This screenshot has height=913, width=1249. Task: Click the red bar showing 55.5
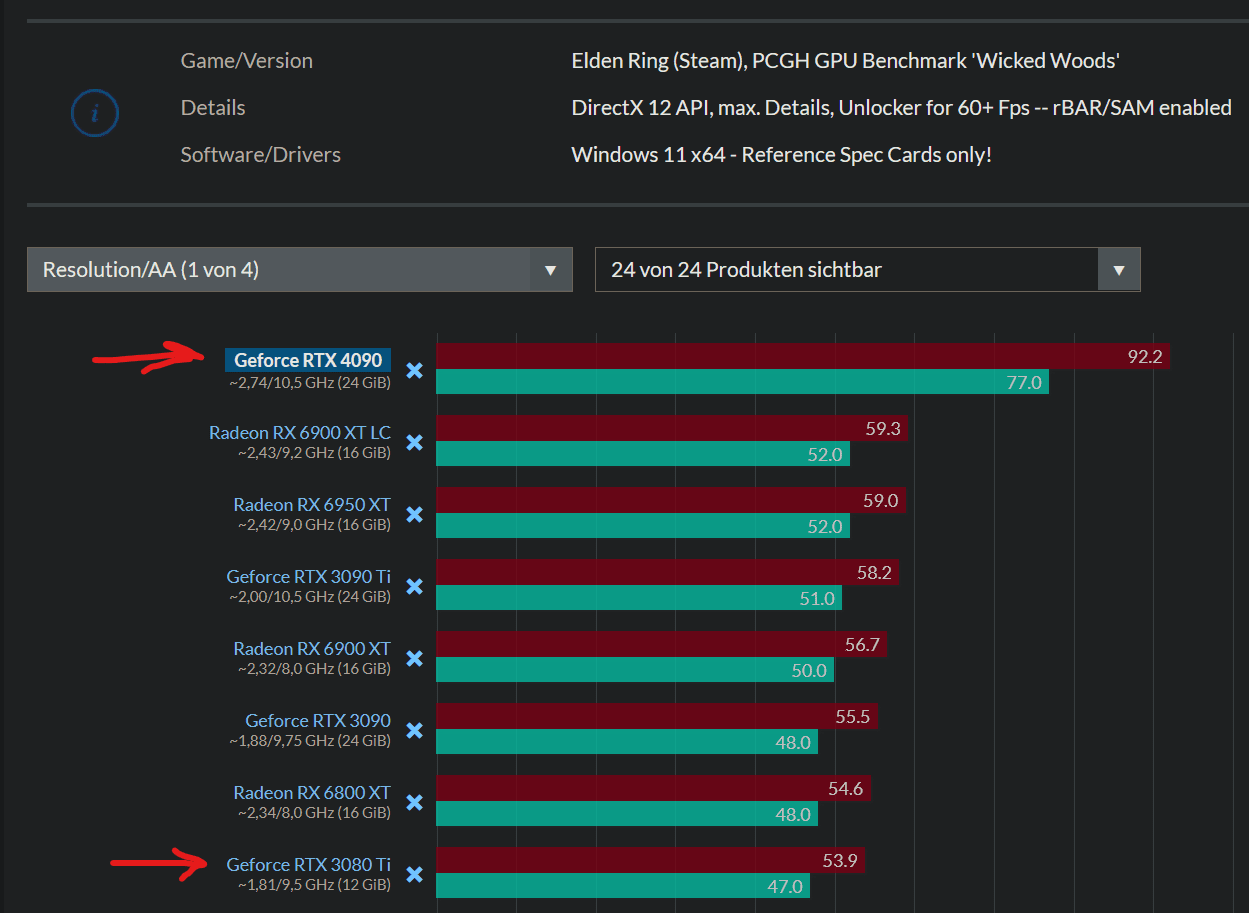tap(657, 717)
